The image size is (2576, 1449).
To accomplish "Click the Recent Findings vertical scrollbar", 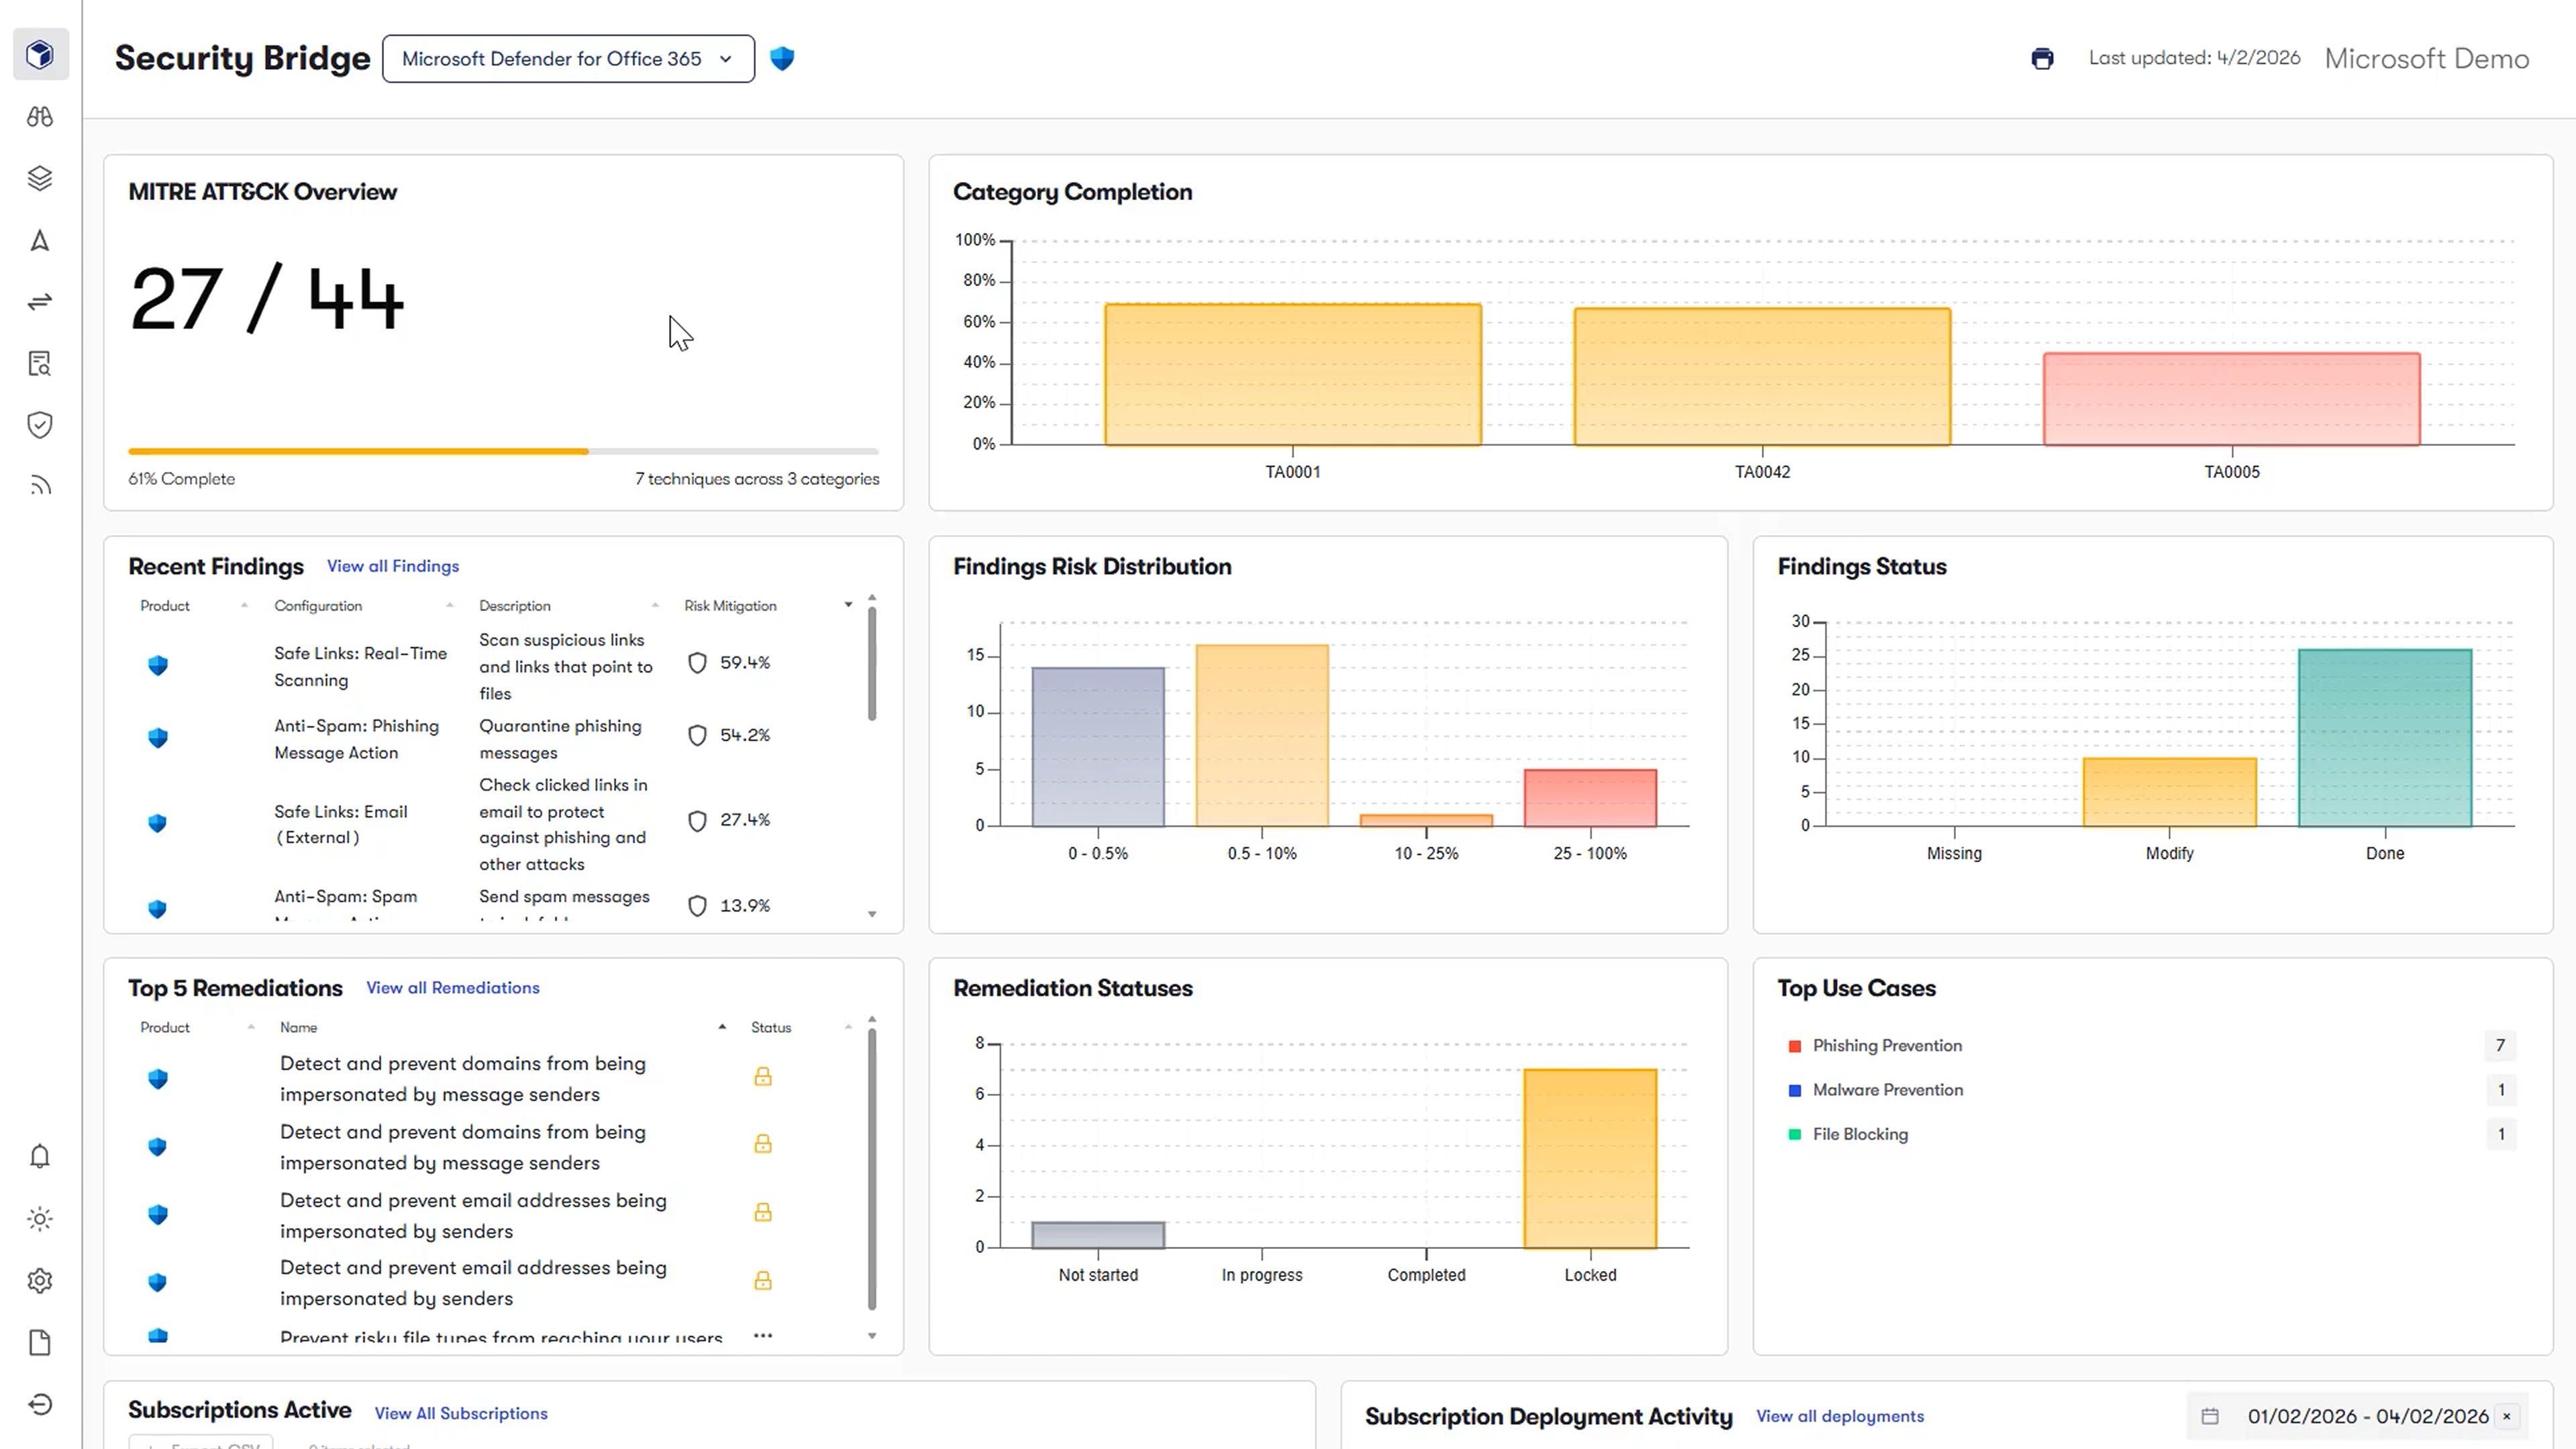I will point(872,665).
